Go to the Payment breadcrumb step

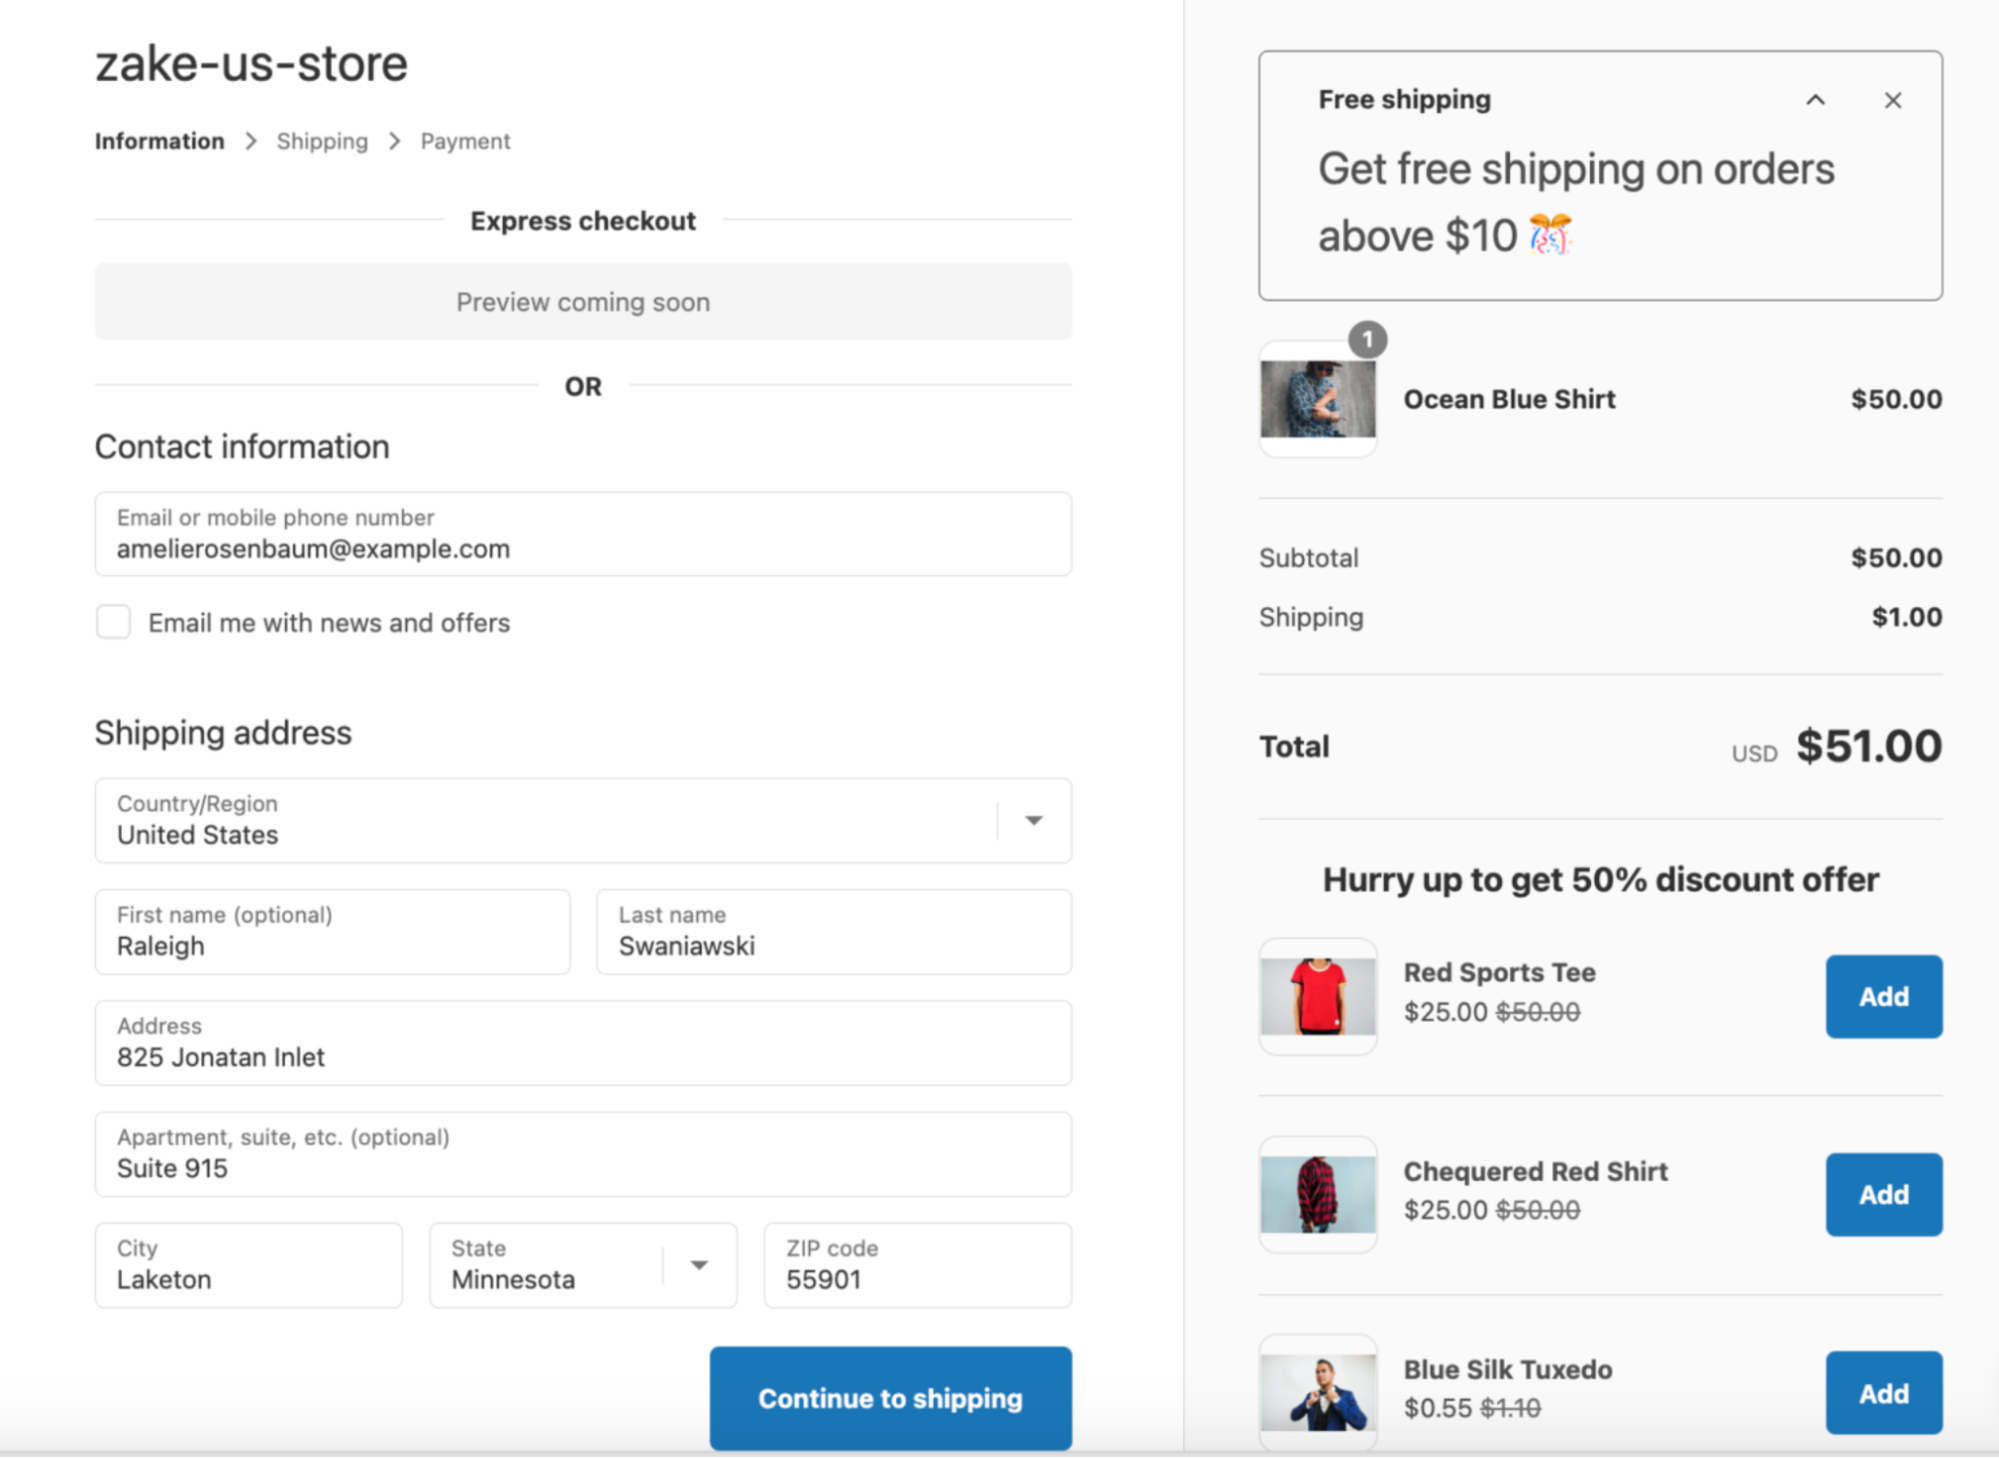(x=465, y=141)
